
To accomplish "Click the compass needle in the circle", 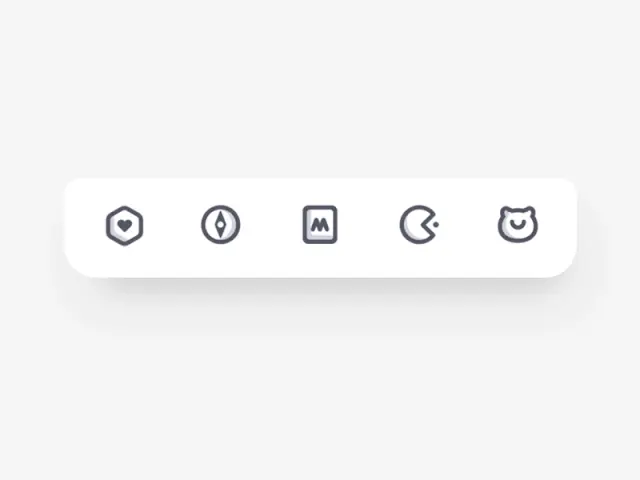I will click(221, 224).
